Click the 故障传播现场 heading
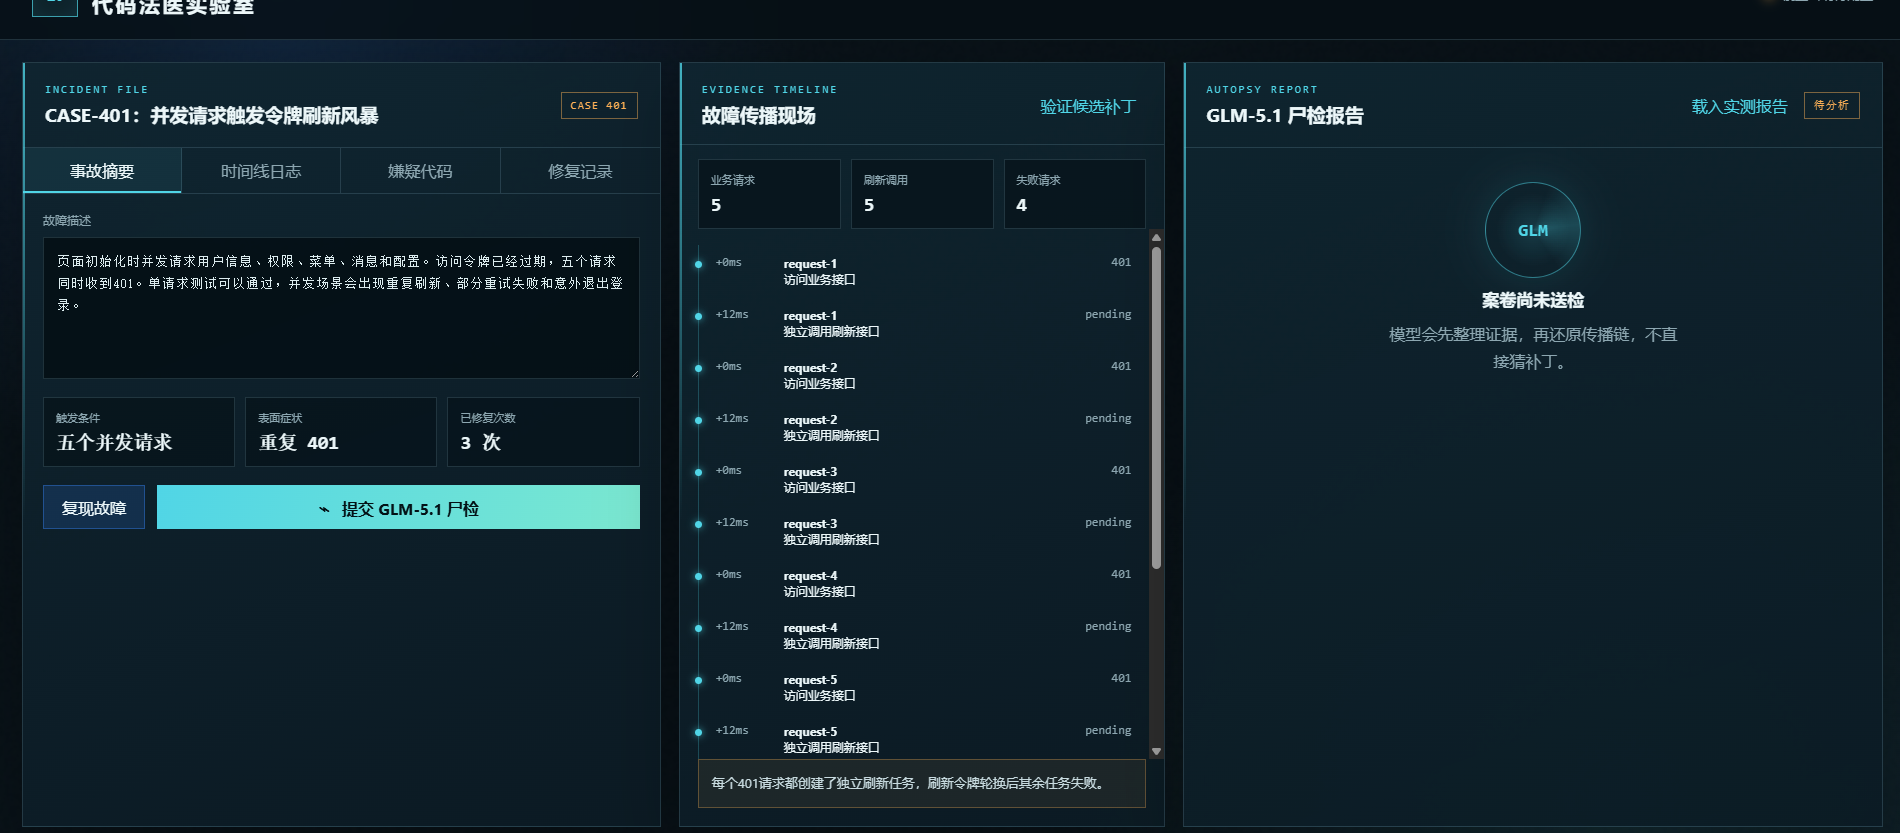Screen dimensions: 1900x833 tap(758, 116)
